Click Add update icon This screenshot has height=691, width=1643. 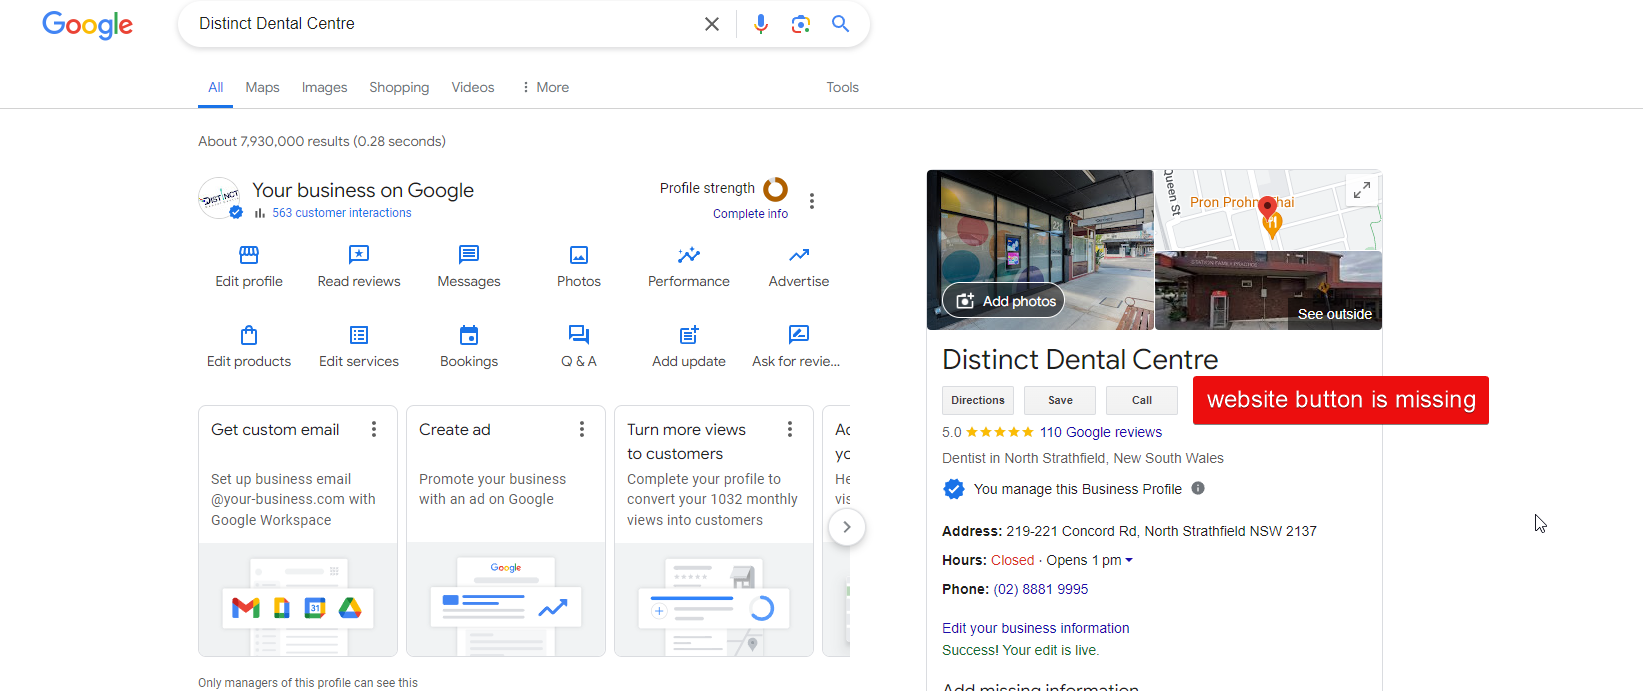[x=689, y=336]
